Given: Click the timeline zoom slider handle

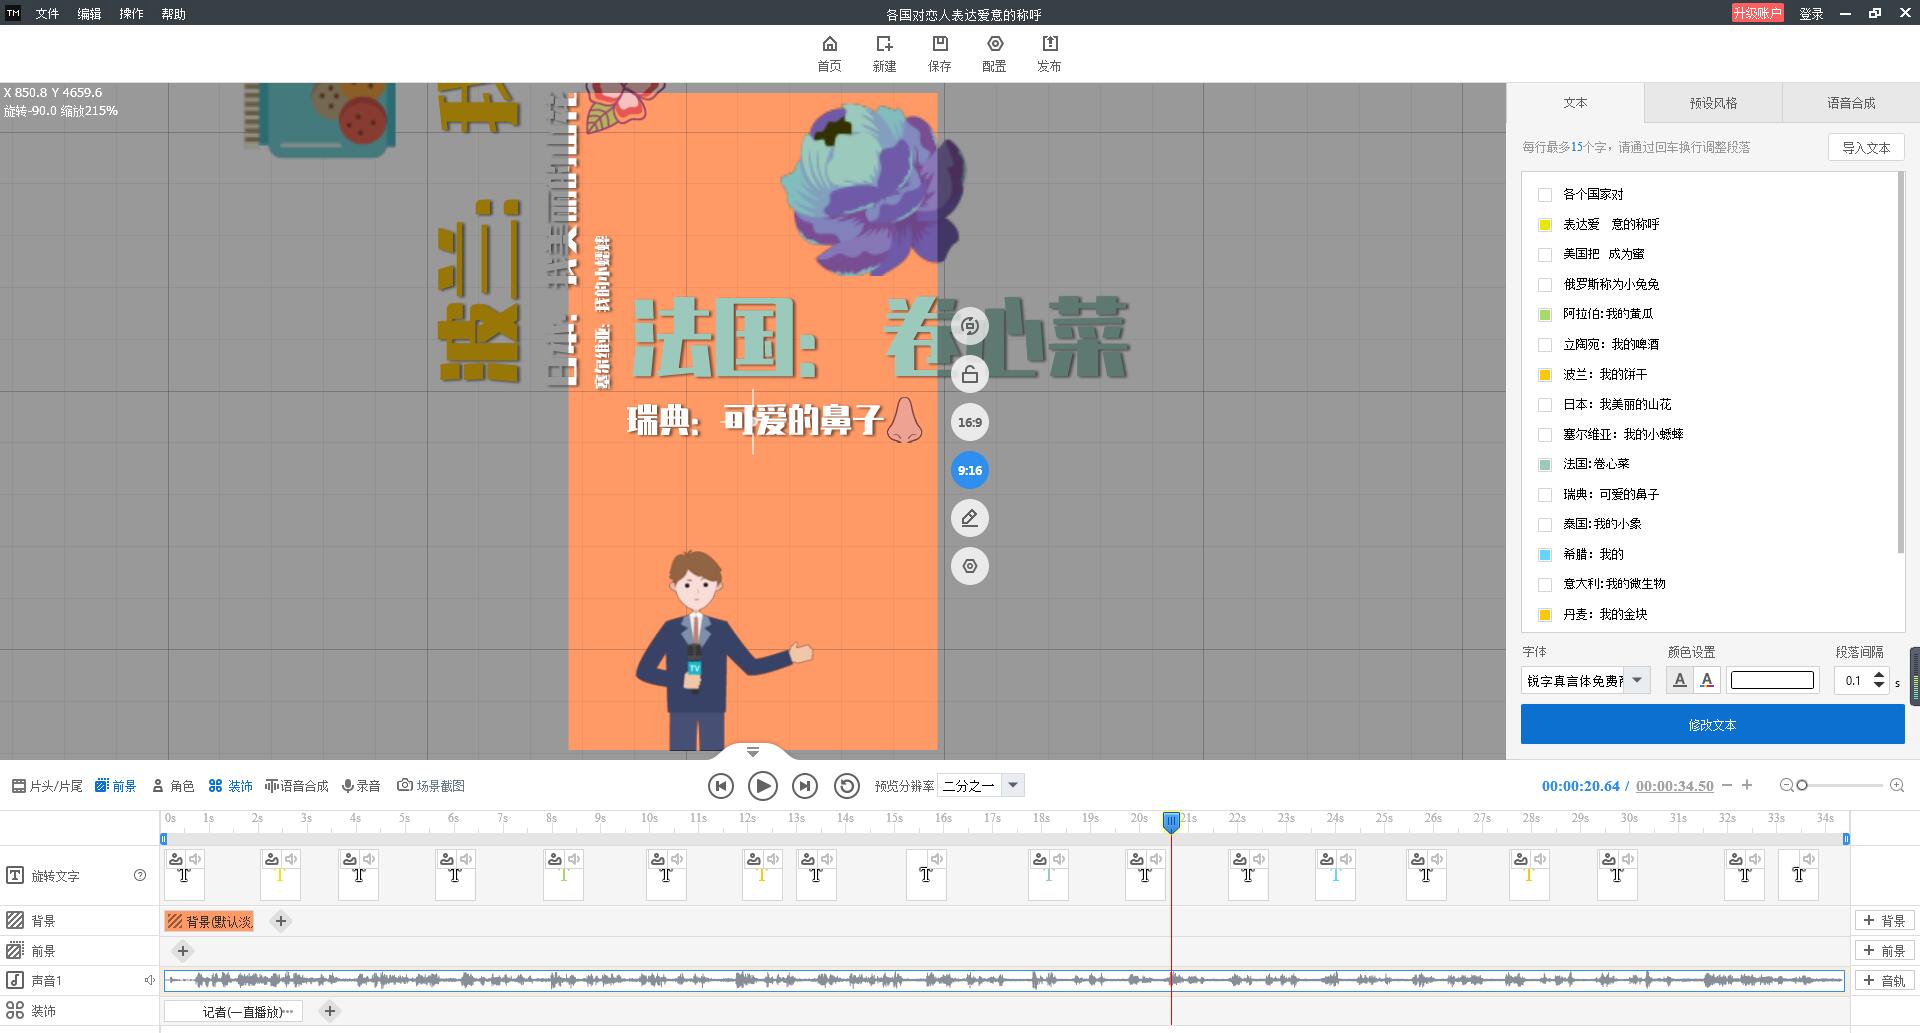Looking at the screenshot, I should (x=1802, y=786).
